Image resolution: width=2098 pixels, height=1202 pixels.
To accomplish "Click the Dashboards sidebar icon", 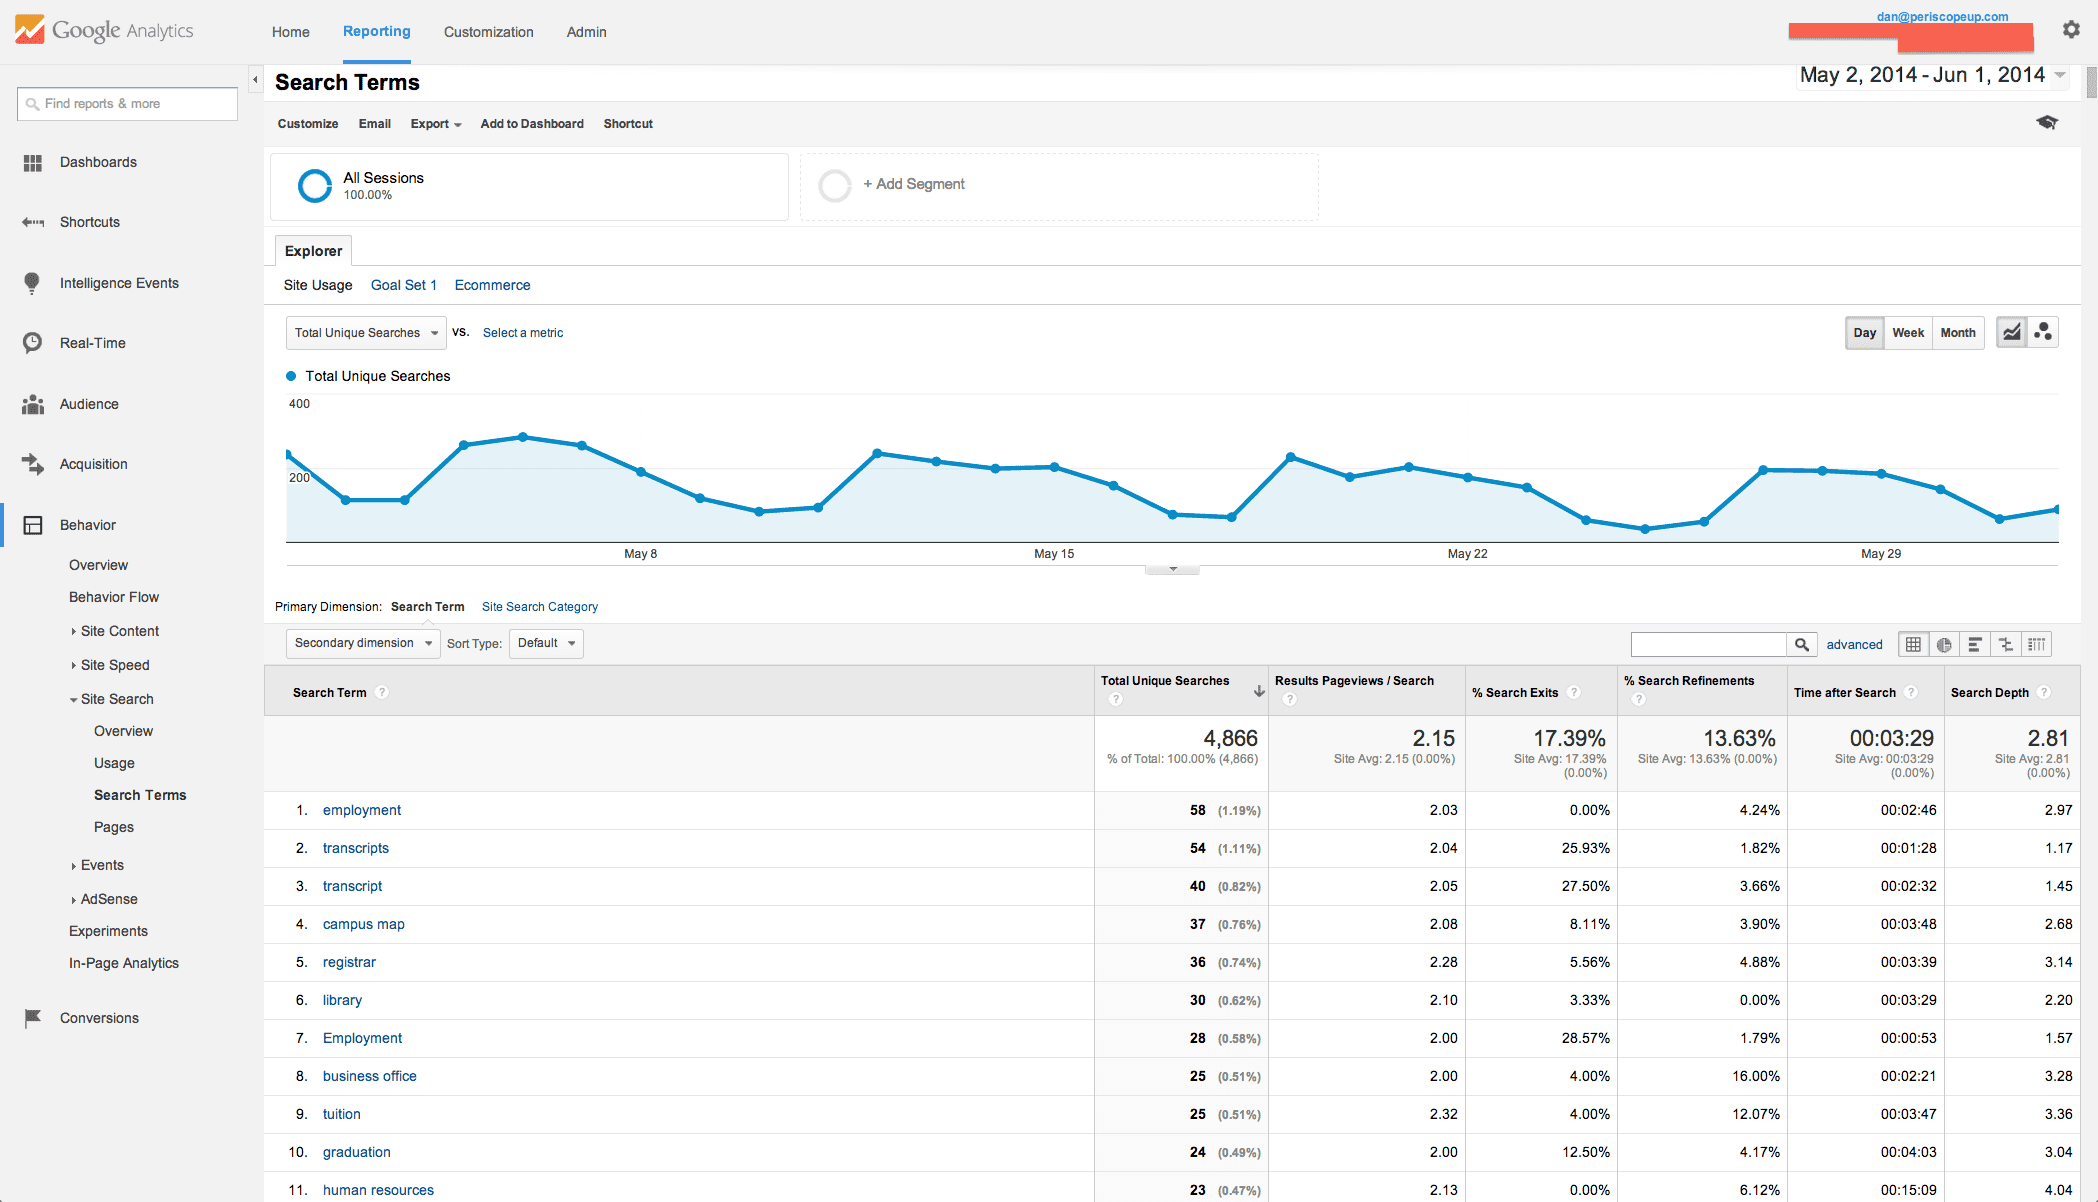I will [x=33, y=162].
